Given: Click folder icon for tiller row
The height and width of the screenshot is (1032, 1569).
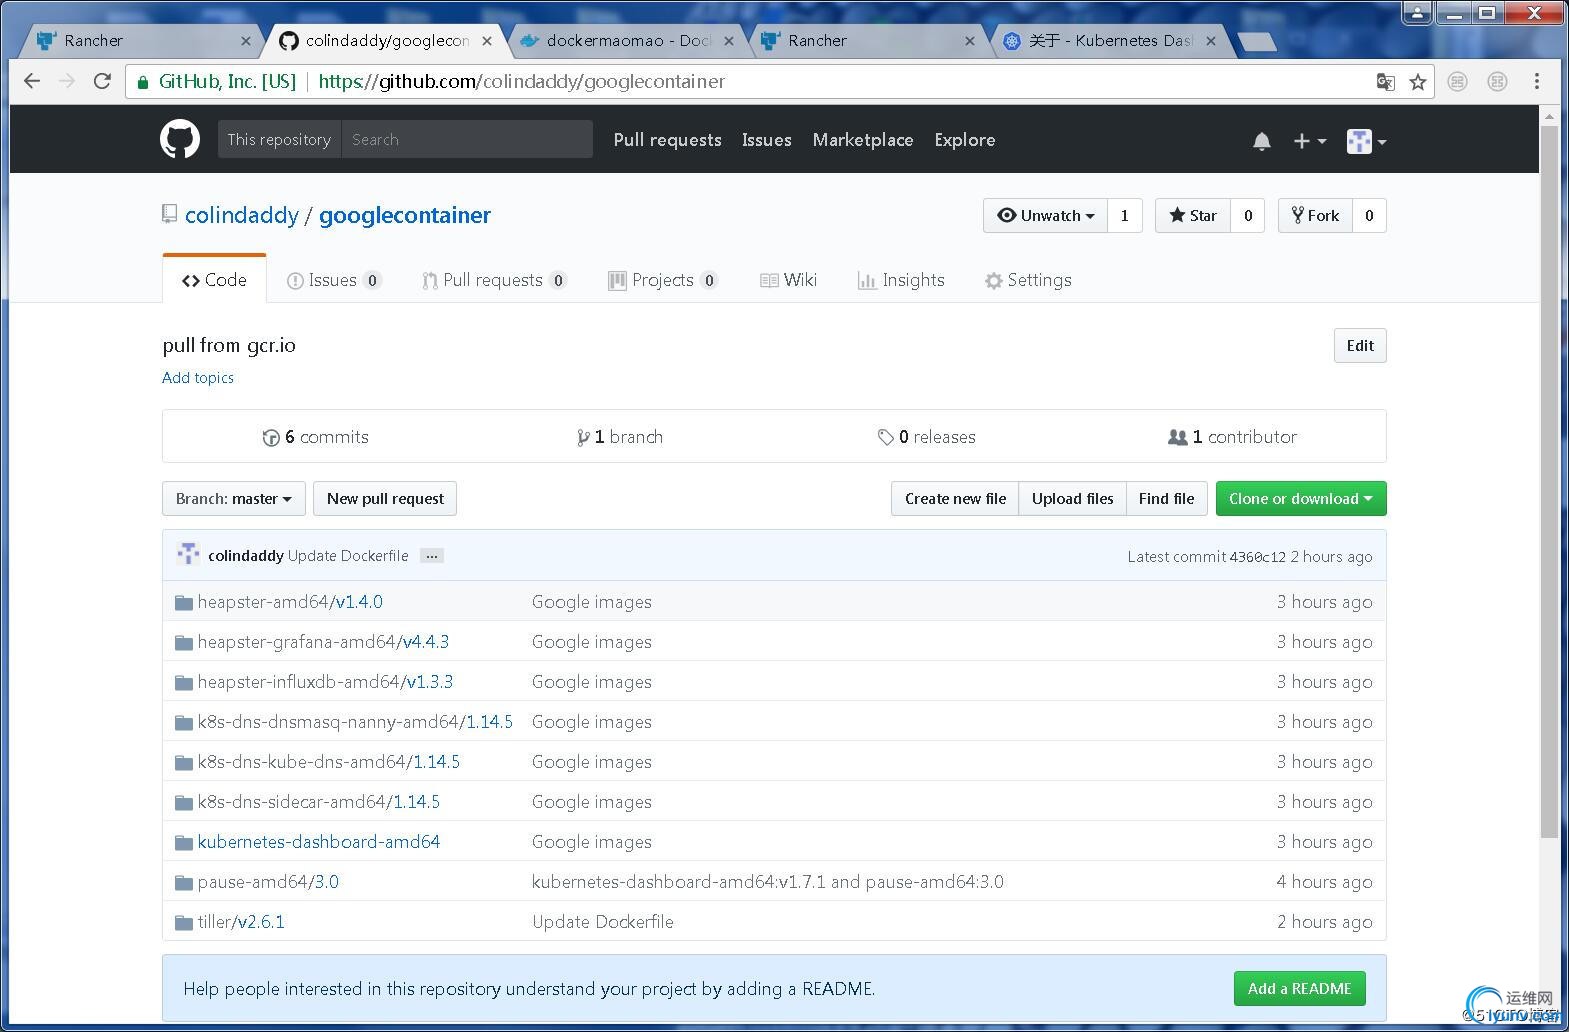Looking at the screenshot, I should click(x=184, y=923).
